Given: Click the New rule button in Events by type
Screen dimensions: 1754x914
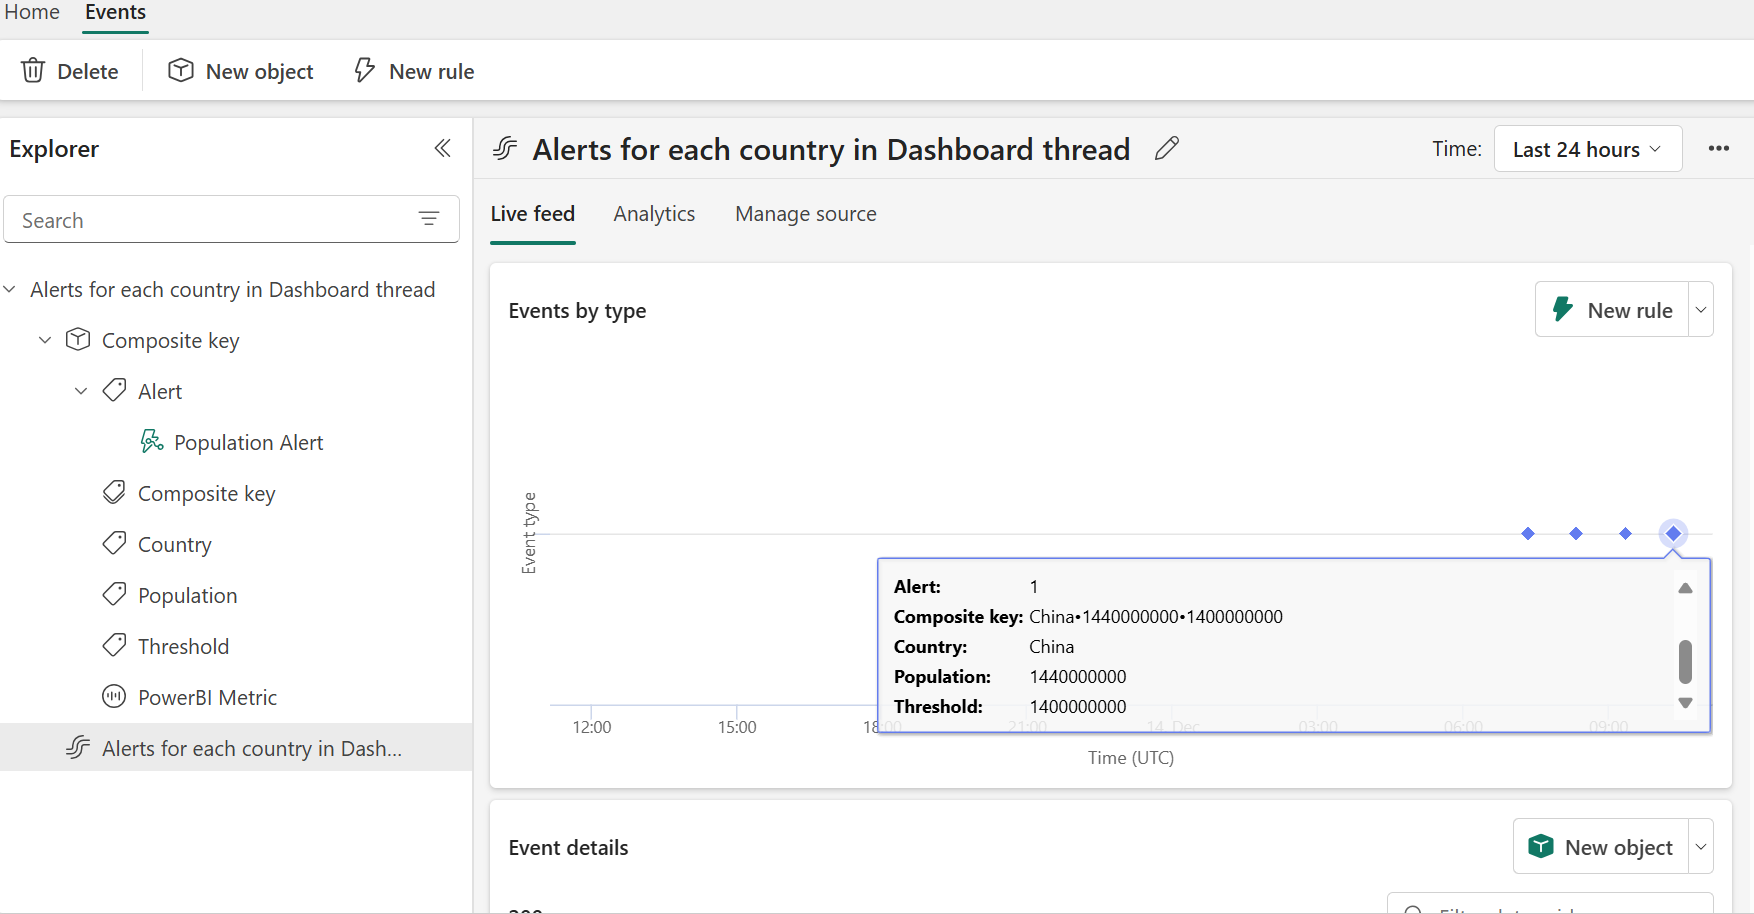Looking at the screenshot, I should [1612, 310].
